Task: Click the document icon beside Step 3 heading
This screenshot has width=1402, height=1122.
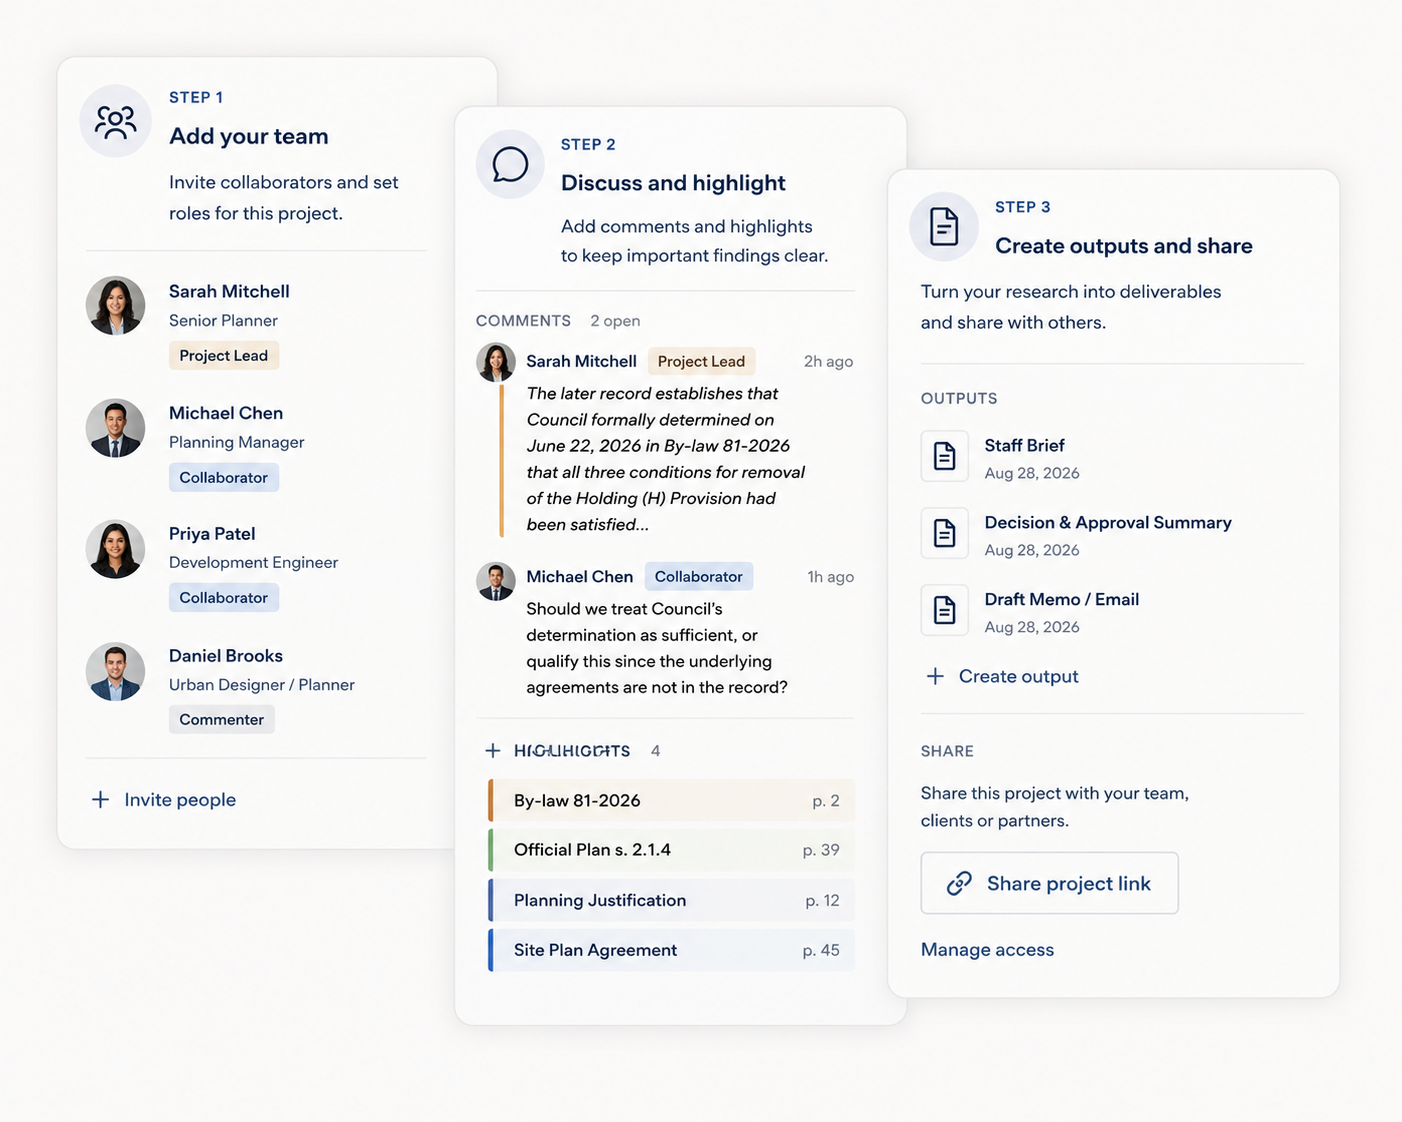Action: [x=944, y=227]
